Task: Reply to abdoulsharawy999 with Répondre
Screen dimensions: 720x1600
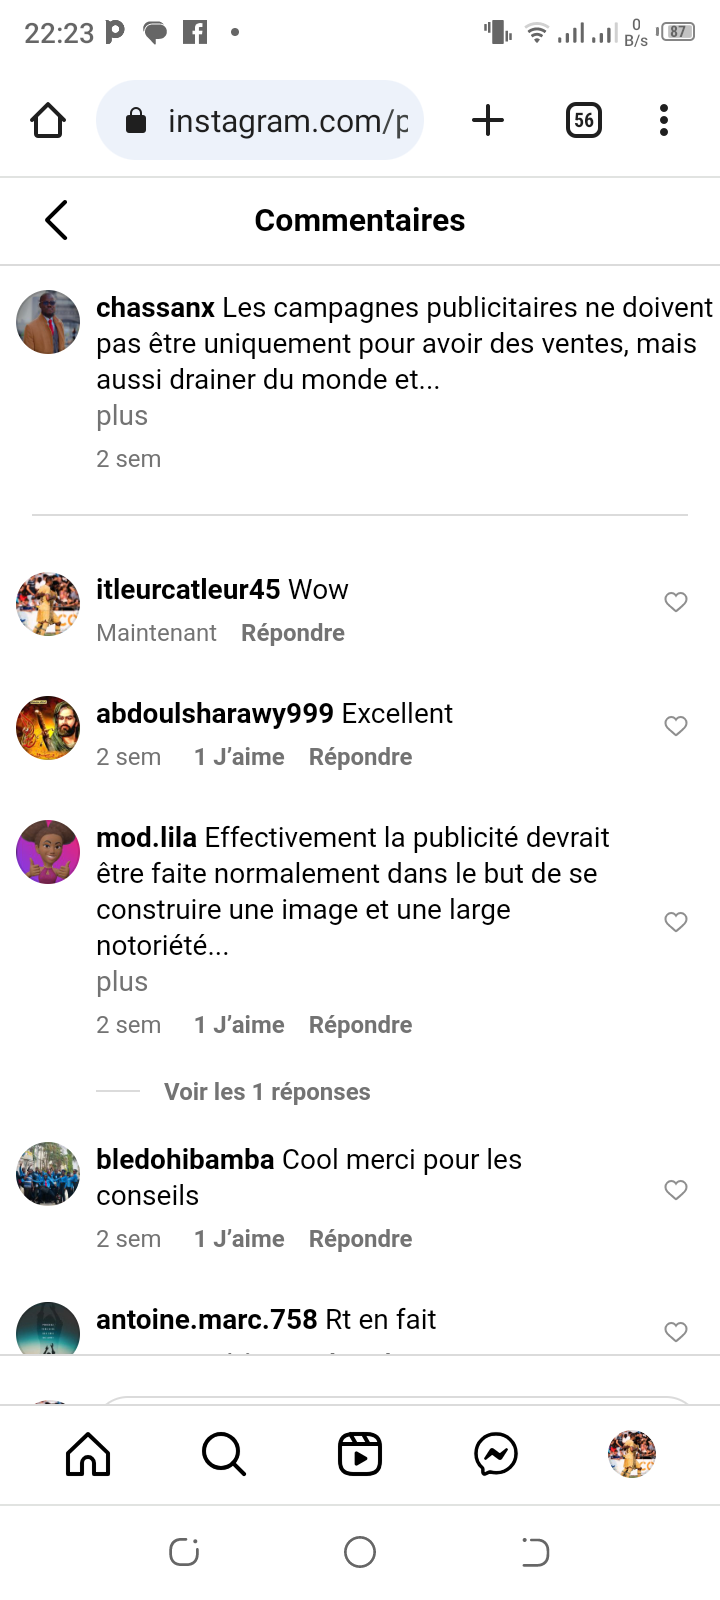Action: coord(360,757)
